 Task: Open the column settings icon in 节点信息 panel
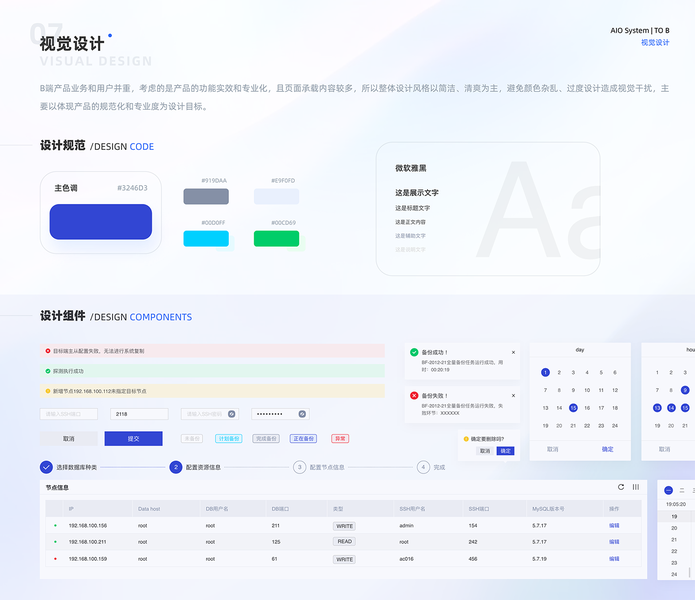[636, 487]
